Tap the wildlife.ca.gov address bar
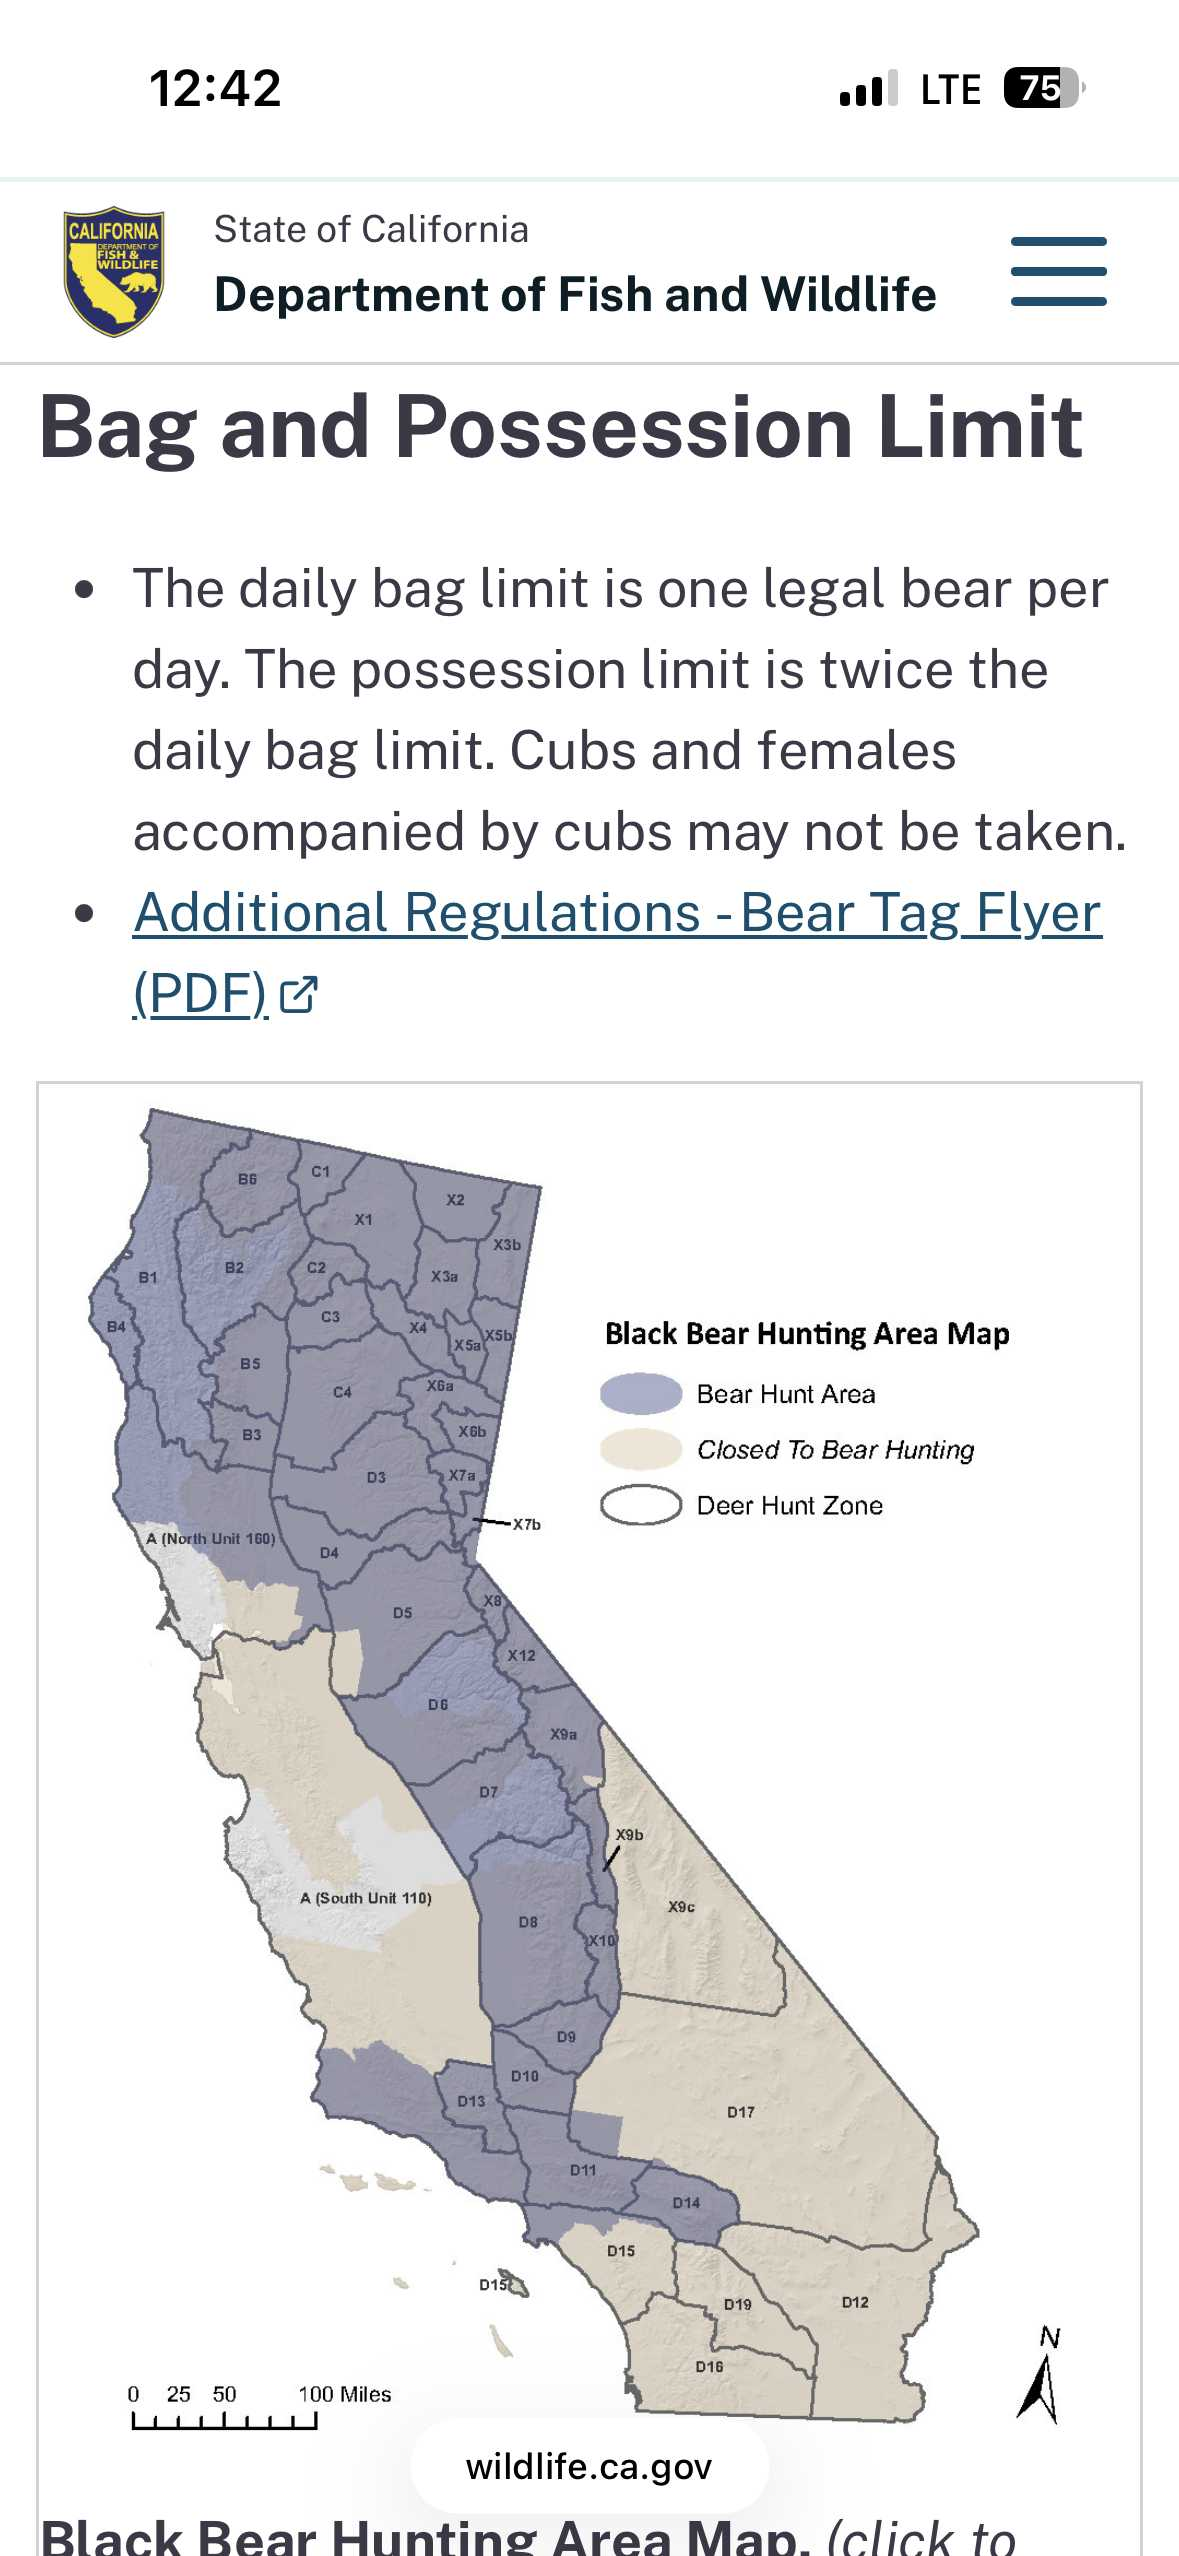Image resolution: width=1179 pixels, height=2556 pixels. click(x=589, y=2466)
